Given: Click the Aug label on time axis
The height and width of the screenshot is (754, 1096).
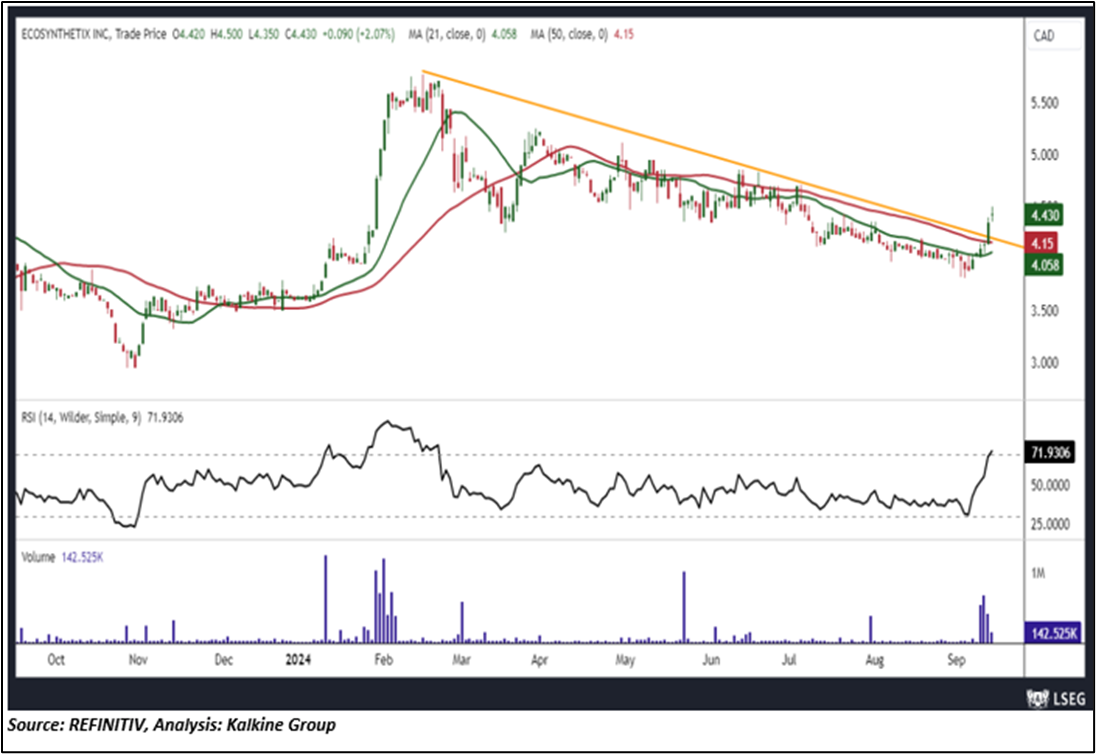Looking at the screenshot, I should click(874, 660).
